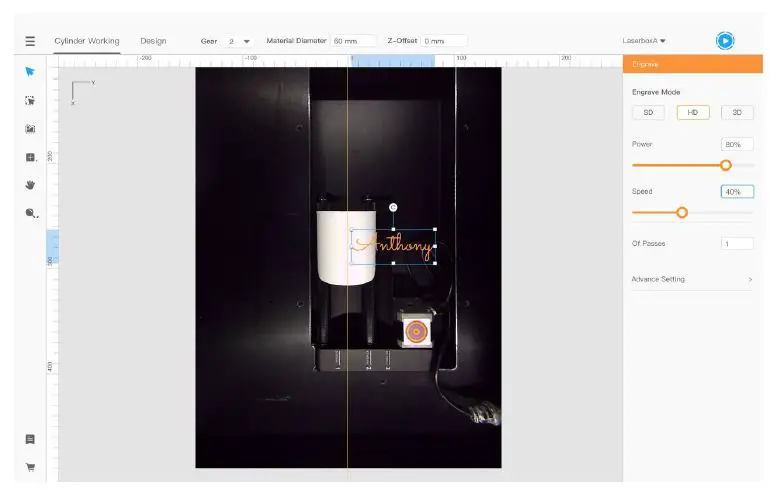
Task: Open the shopping cart icon
Action: coord(30,467)
